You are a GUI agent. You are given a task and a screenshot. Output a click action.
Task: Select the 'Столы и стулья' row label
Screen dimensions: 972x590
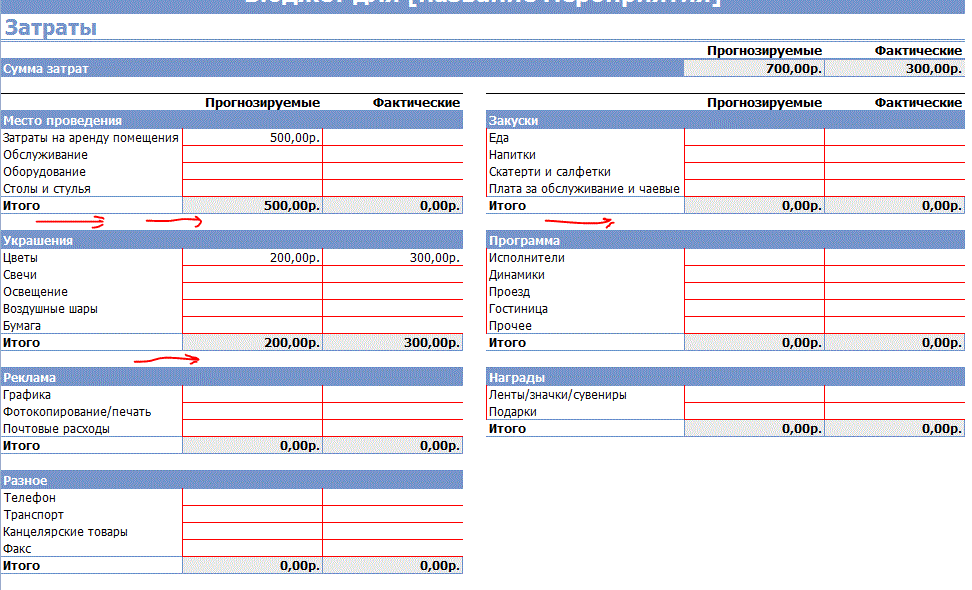coord(46,189)
